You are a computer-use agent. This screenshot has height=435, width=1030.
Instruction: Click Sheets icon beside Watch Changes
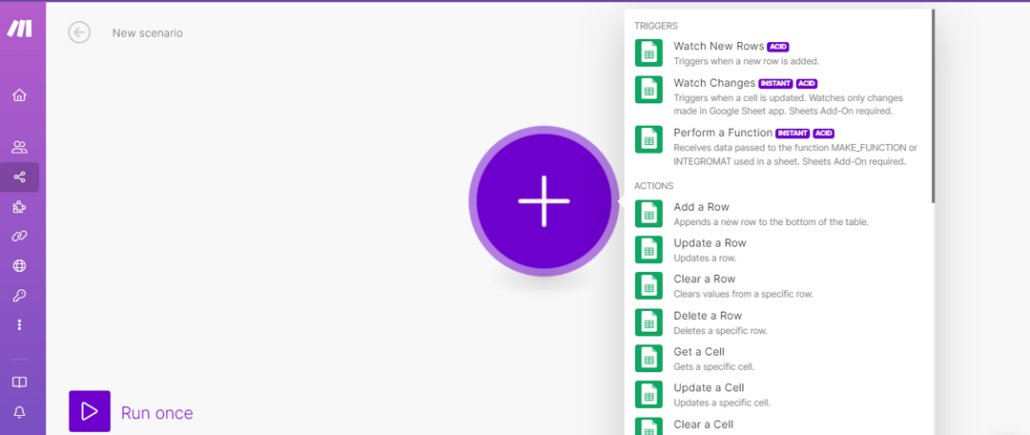point(648,89)
